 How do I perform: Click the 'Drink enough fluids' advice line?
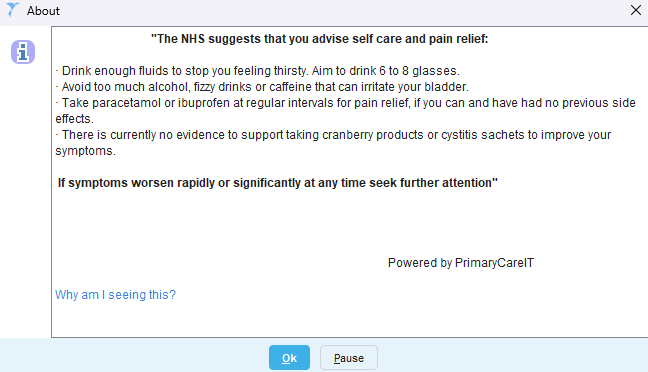pyautogui.click(x=257, y=71)
